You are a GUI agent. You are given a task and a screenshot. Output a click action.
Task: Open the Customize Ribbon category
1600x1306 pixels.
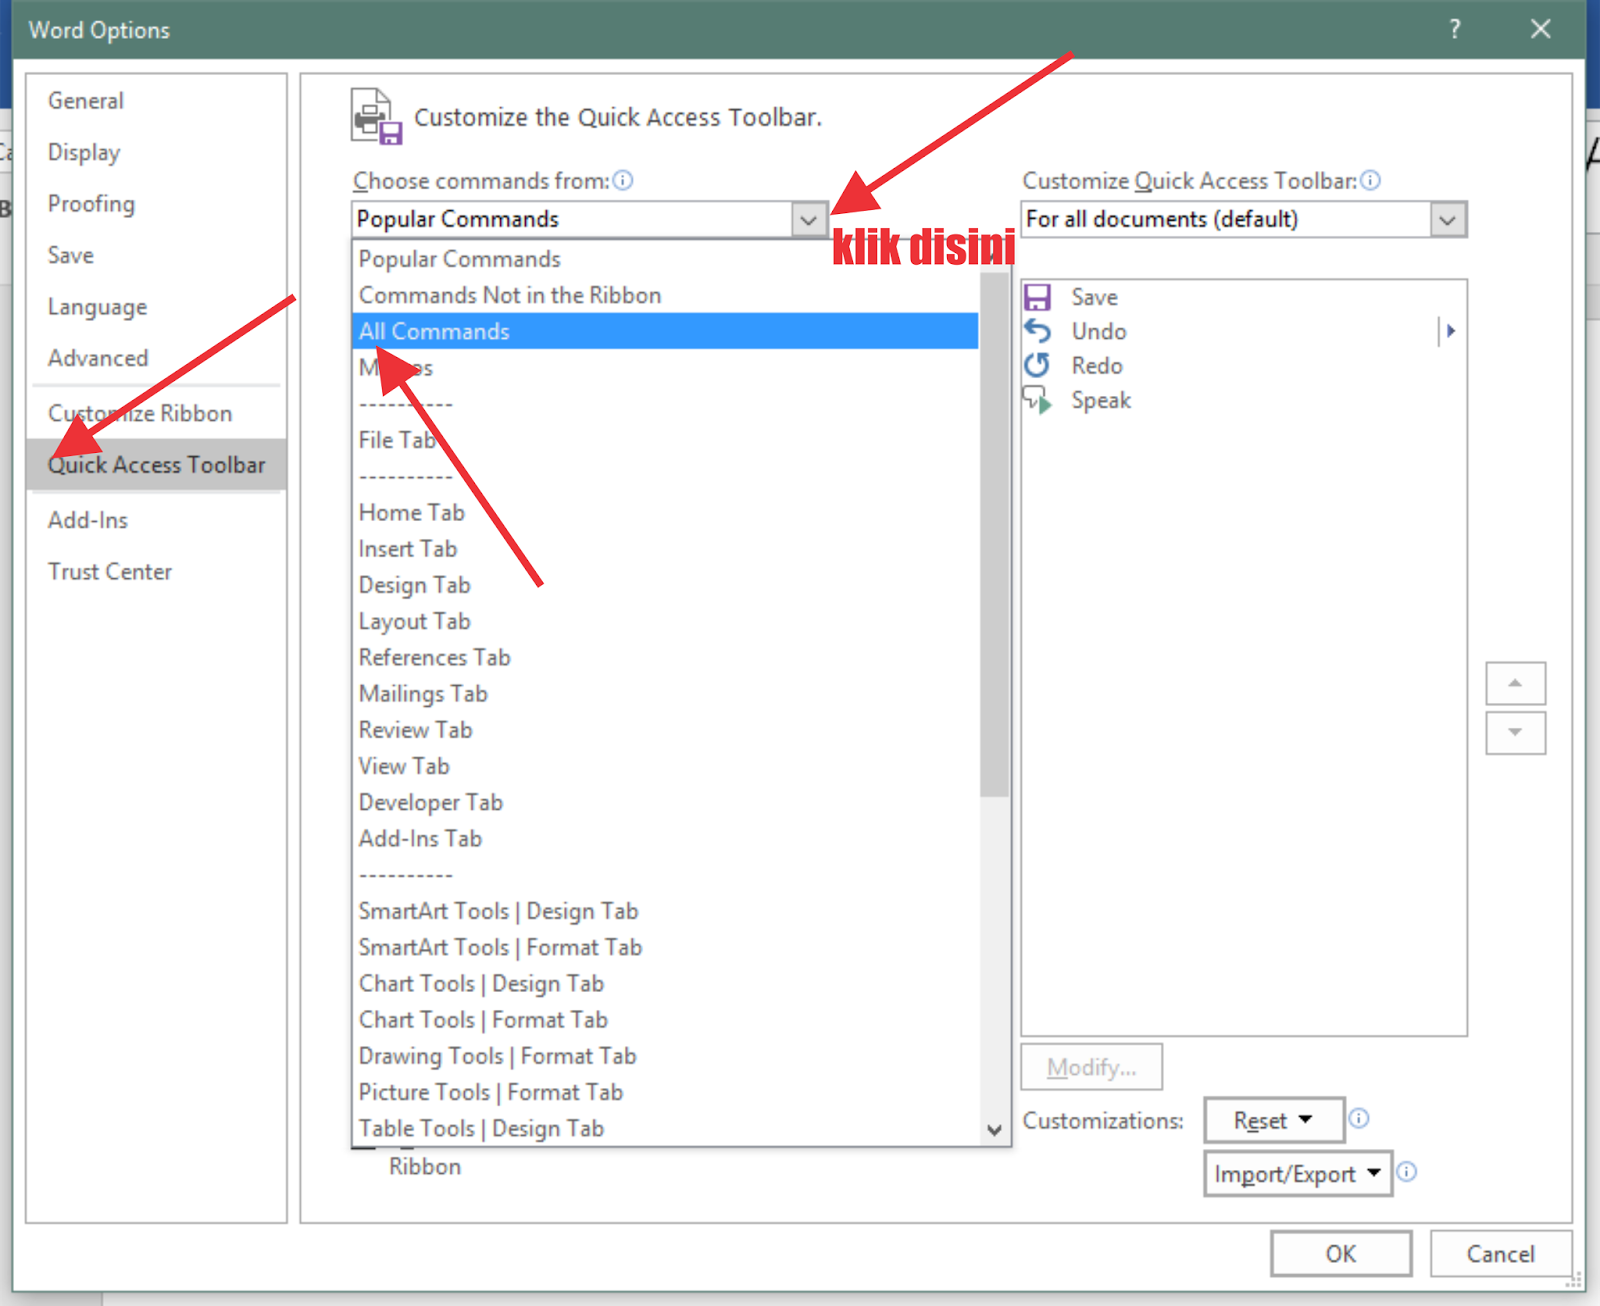156,413
